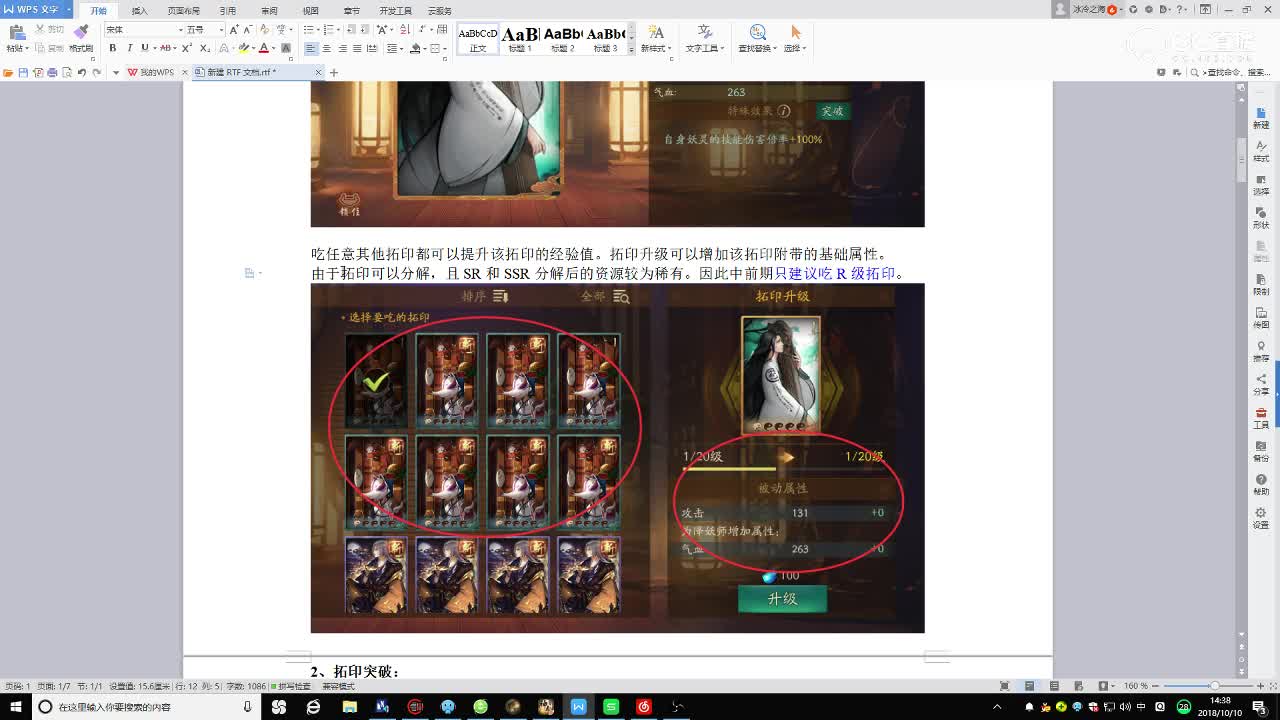Image resolution: width=1280 pixels, height=720 pixels.
Task: Click the Undo arrow icon
Action: [x=82, y=72]
